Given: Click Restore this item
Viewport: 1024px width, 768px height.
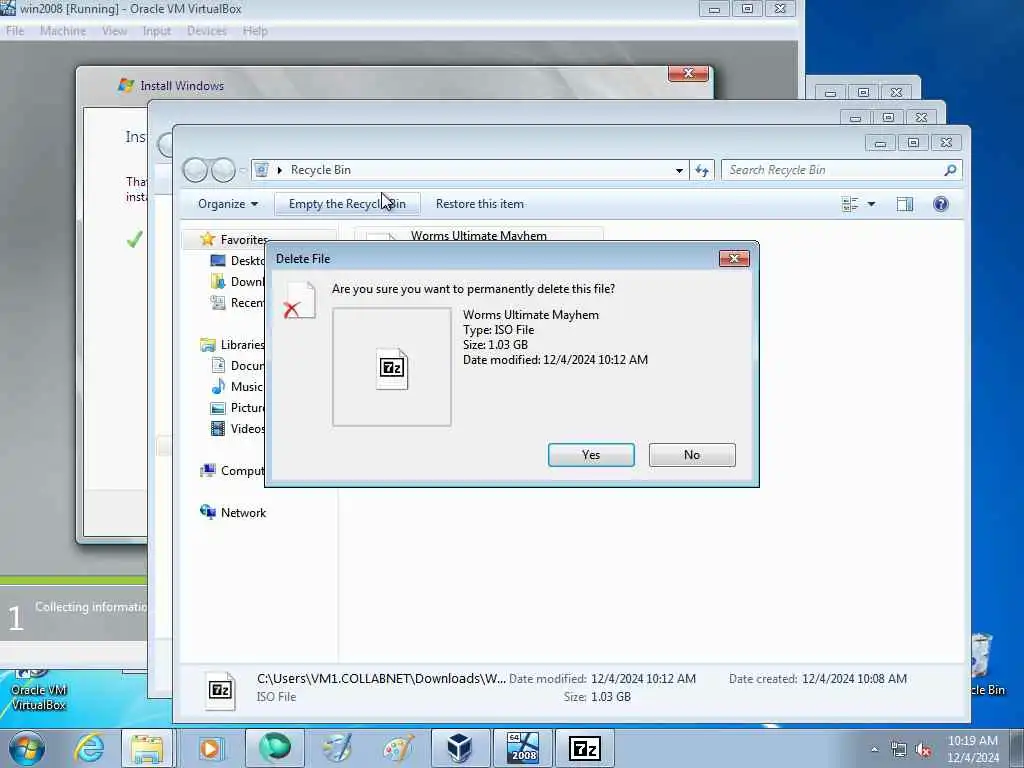Looking at the screenshot, I should click(x=480, y=204).
